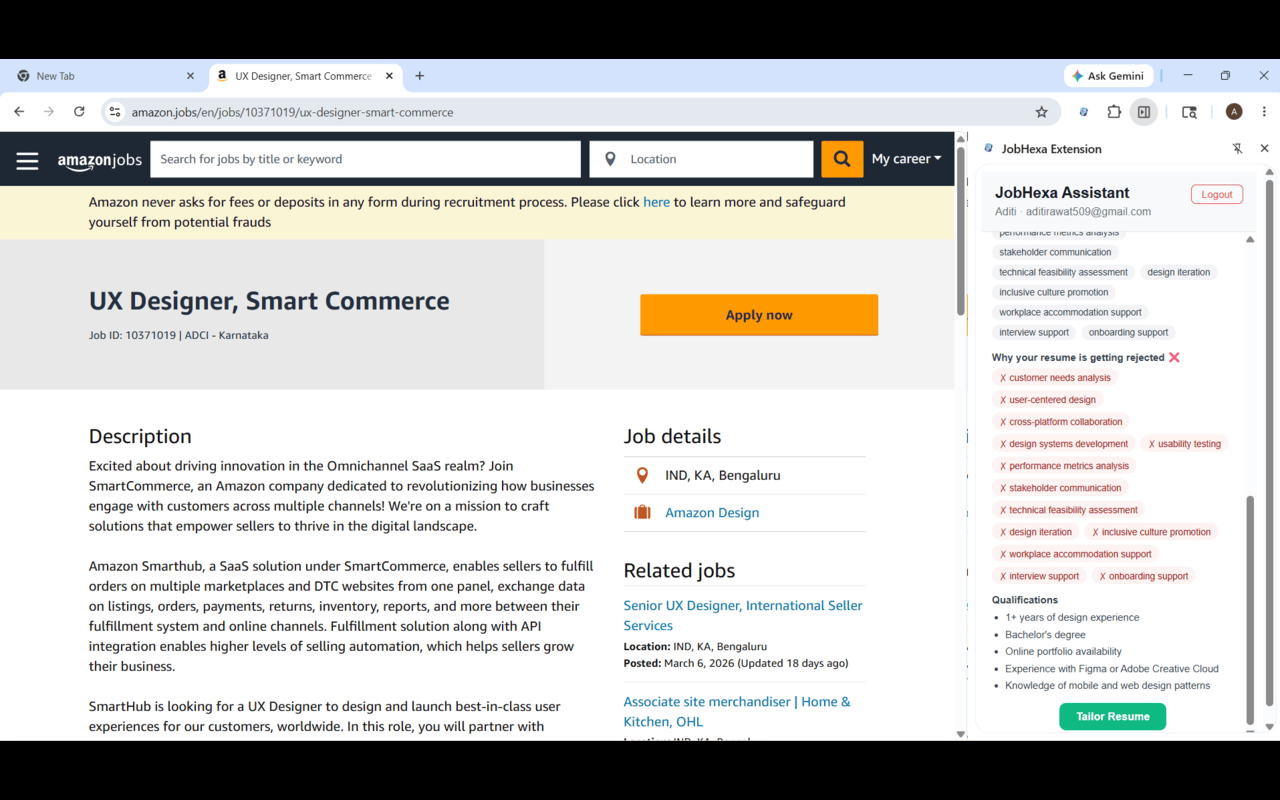The image size is (1280, 800).
Task: Click the red 'workplace accommodation support' tag
Action: click(x=1076, y=554)
